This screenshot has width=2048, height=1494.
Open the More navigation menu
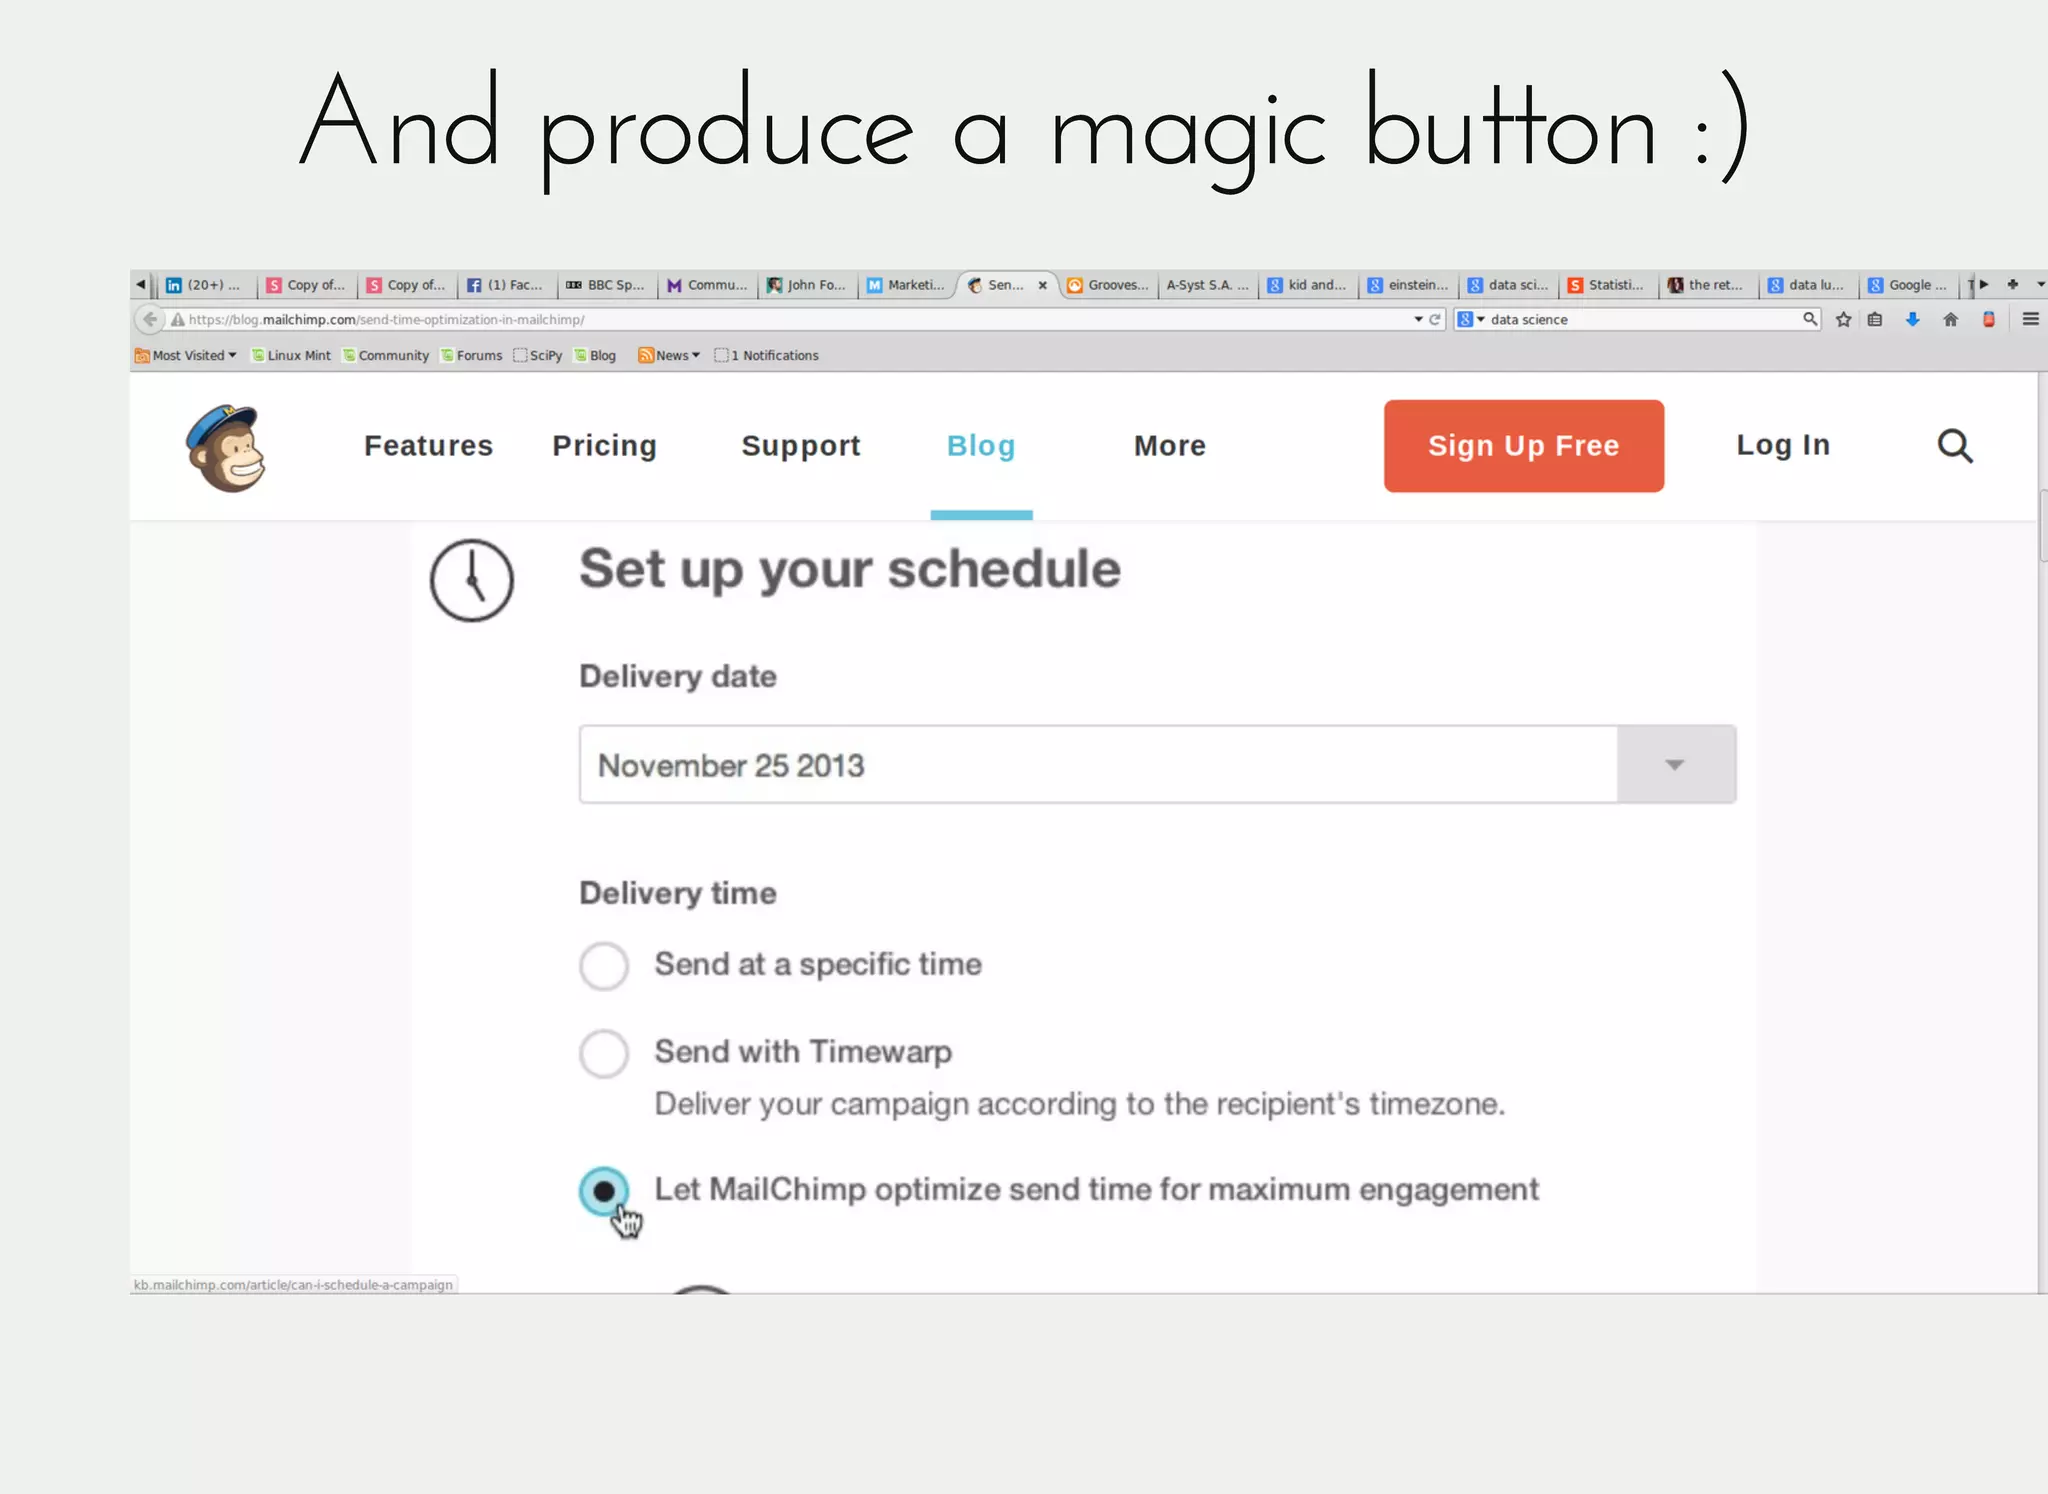(x=1169, y=445)
